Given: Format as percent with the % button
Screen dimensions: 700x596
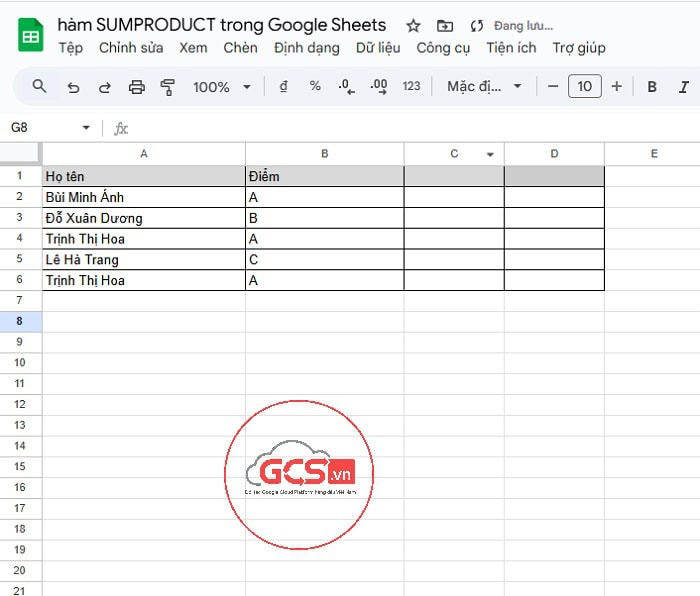Looking at the screenshot, I should [315, 87].
